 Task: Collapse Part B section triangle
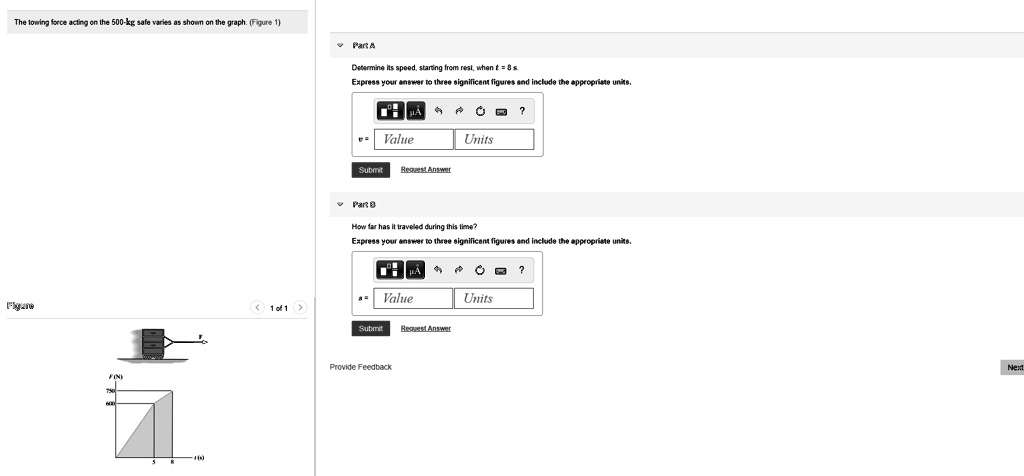[x=340, y=204]
